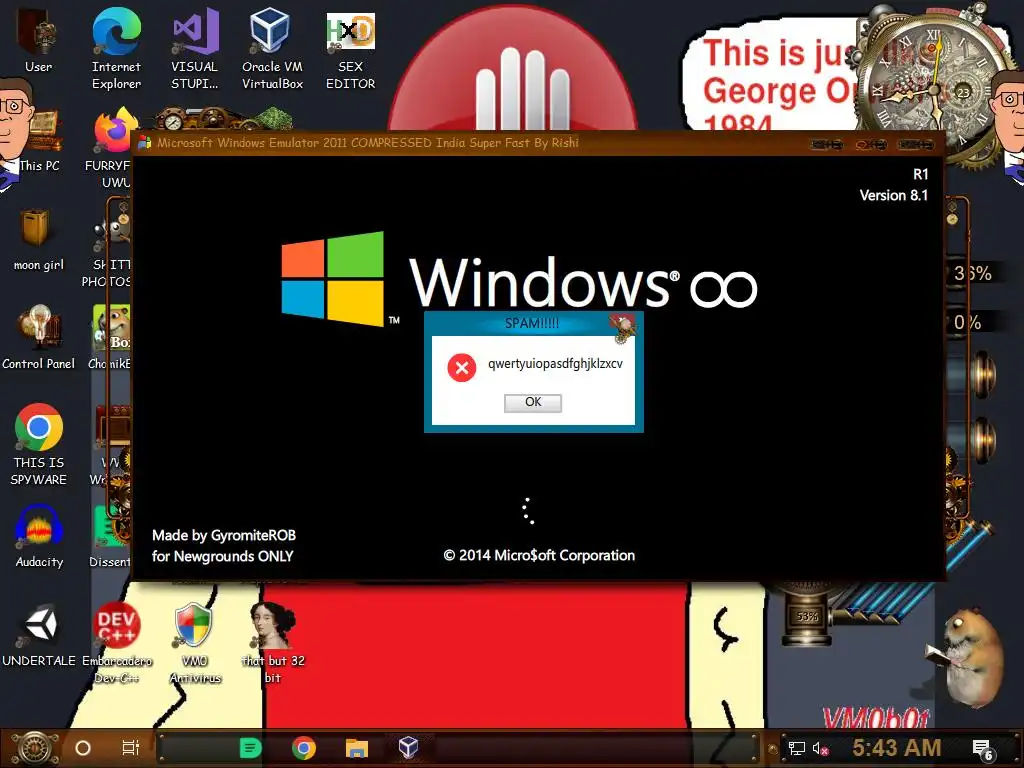
Task: Select the VISUAL STUPI... desktop icon
Action: 195,48
